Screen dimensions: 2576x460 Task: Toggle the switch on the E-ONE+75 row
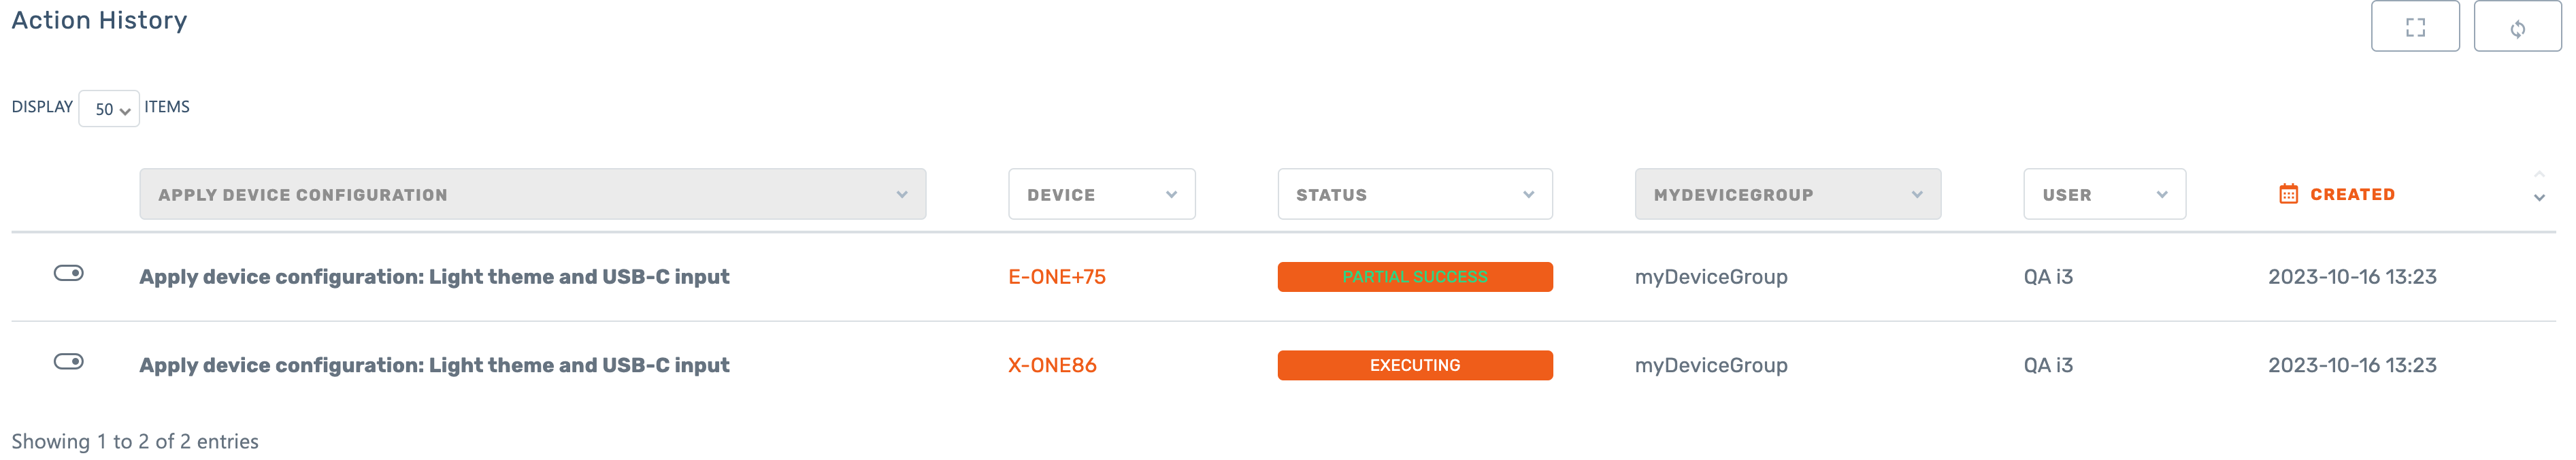68,273
